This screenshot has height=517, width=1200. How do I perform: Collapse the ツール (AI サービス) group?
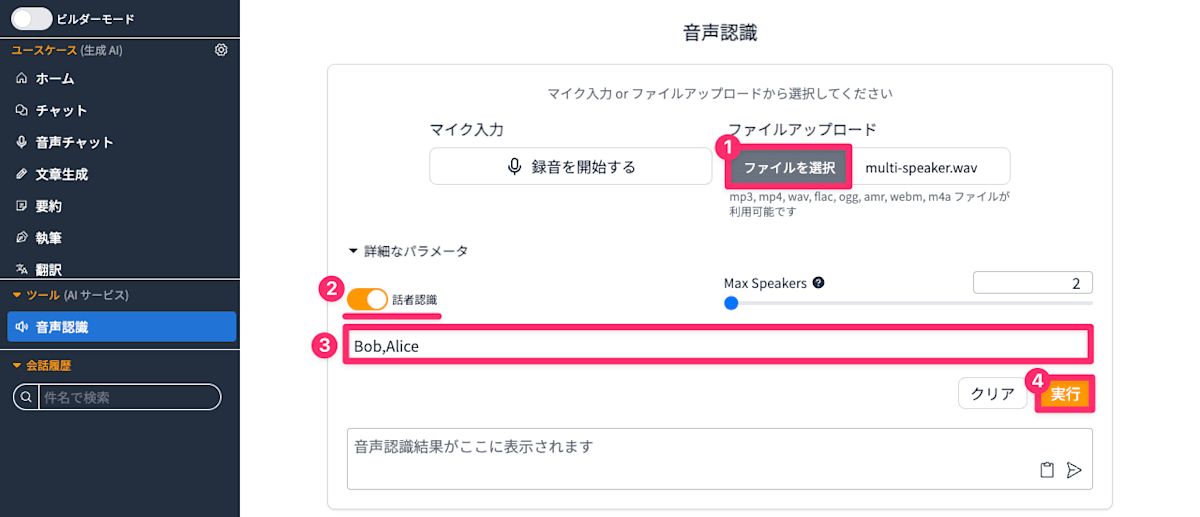click(x=70, y=295)
